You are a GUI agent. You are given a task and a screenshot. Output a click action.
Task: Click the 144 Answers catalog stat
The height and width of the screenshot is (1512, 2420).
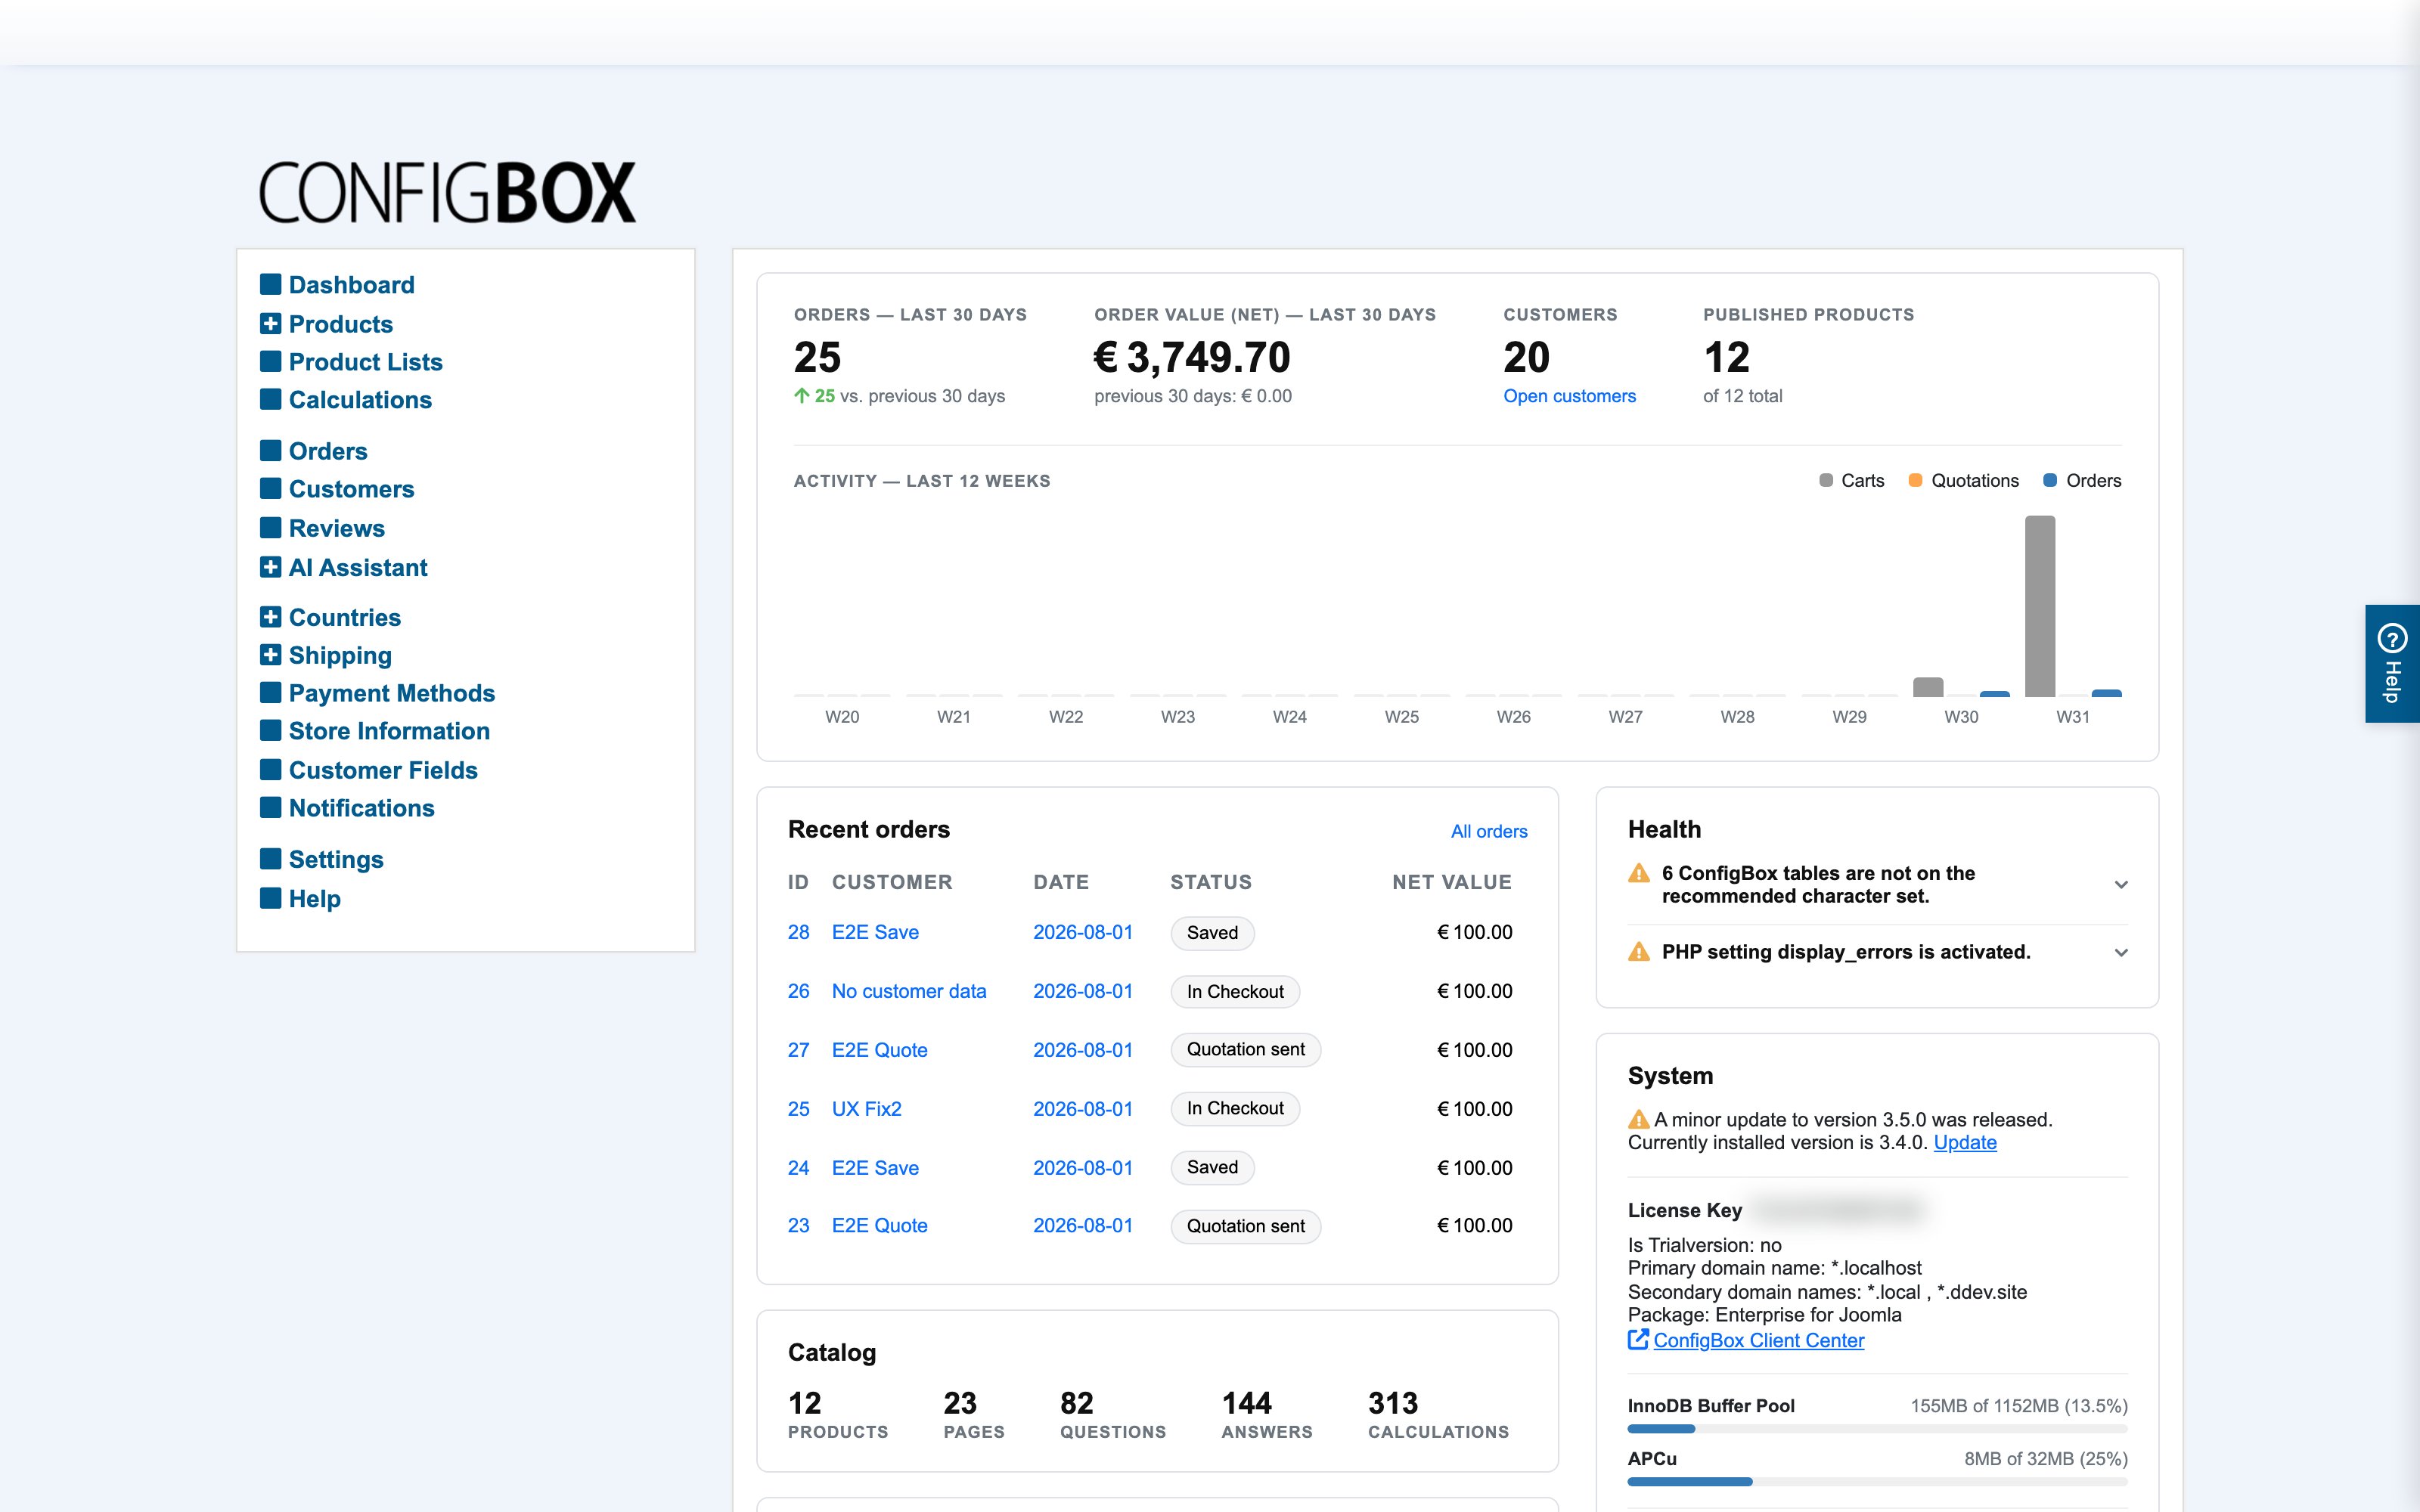tap(1267, 1415)
